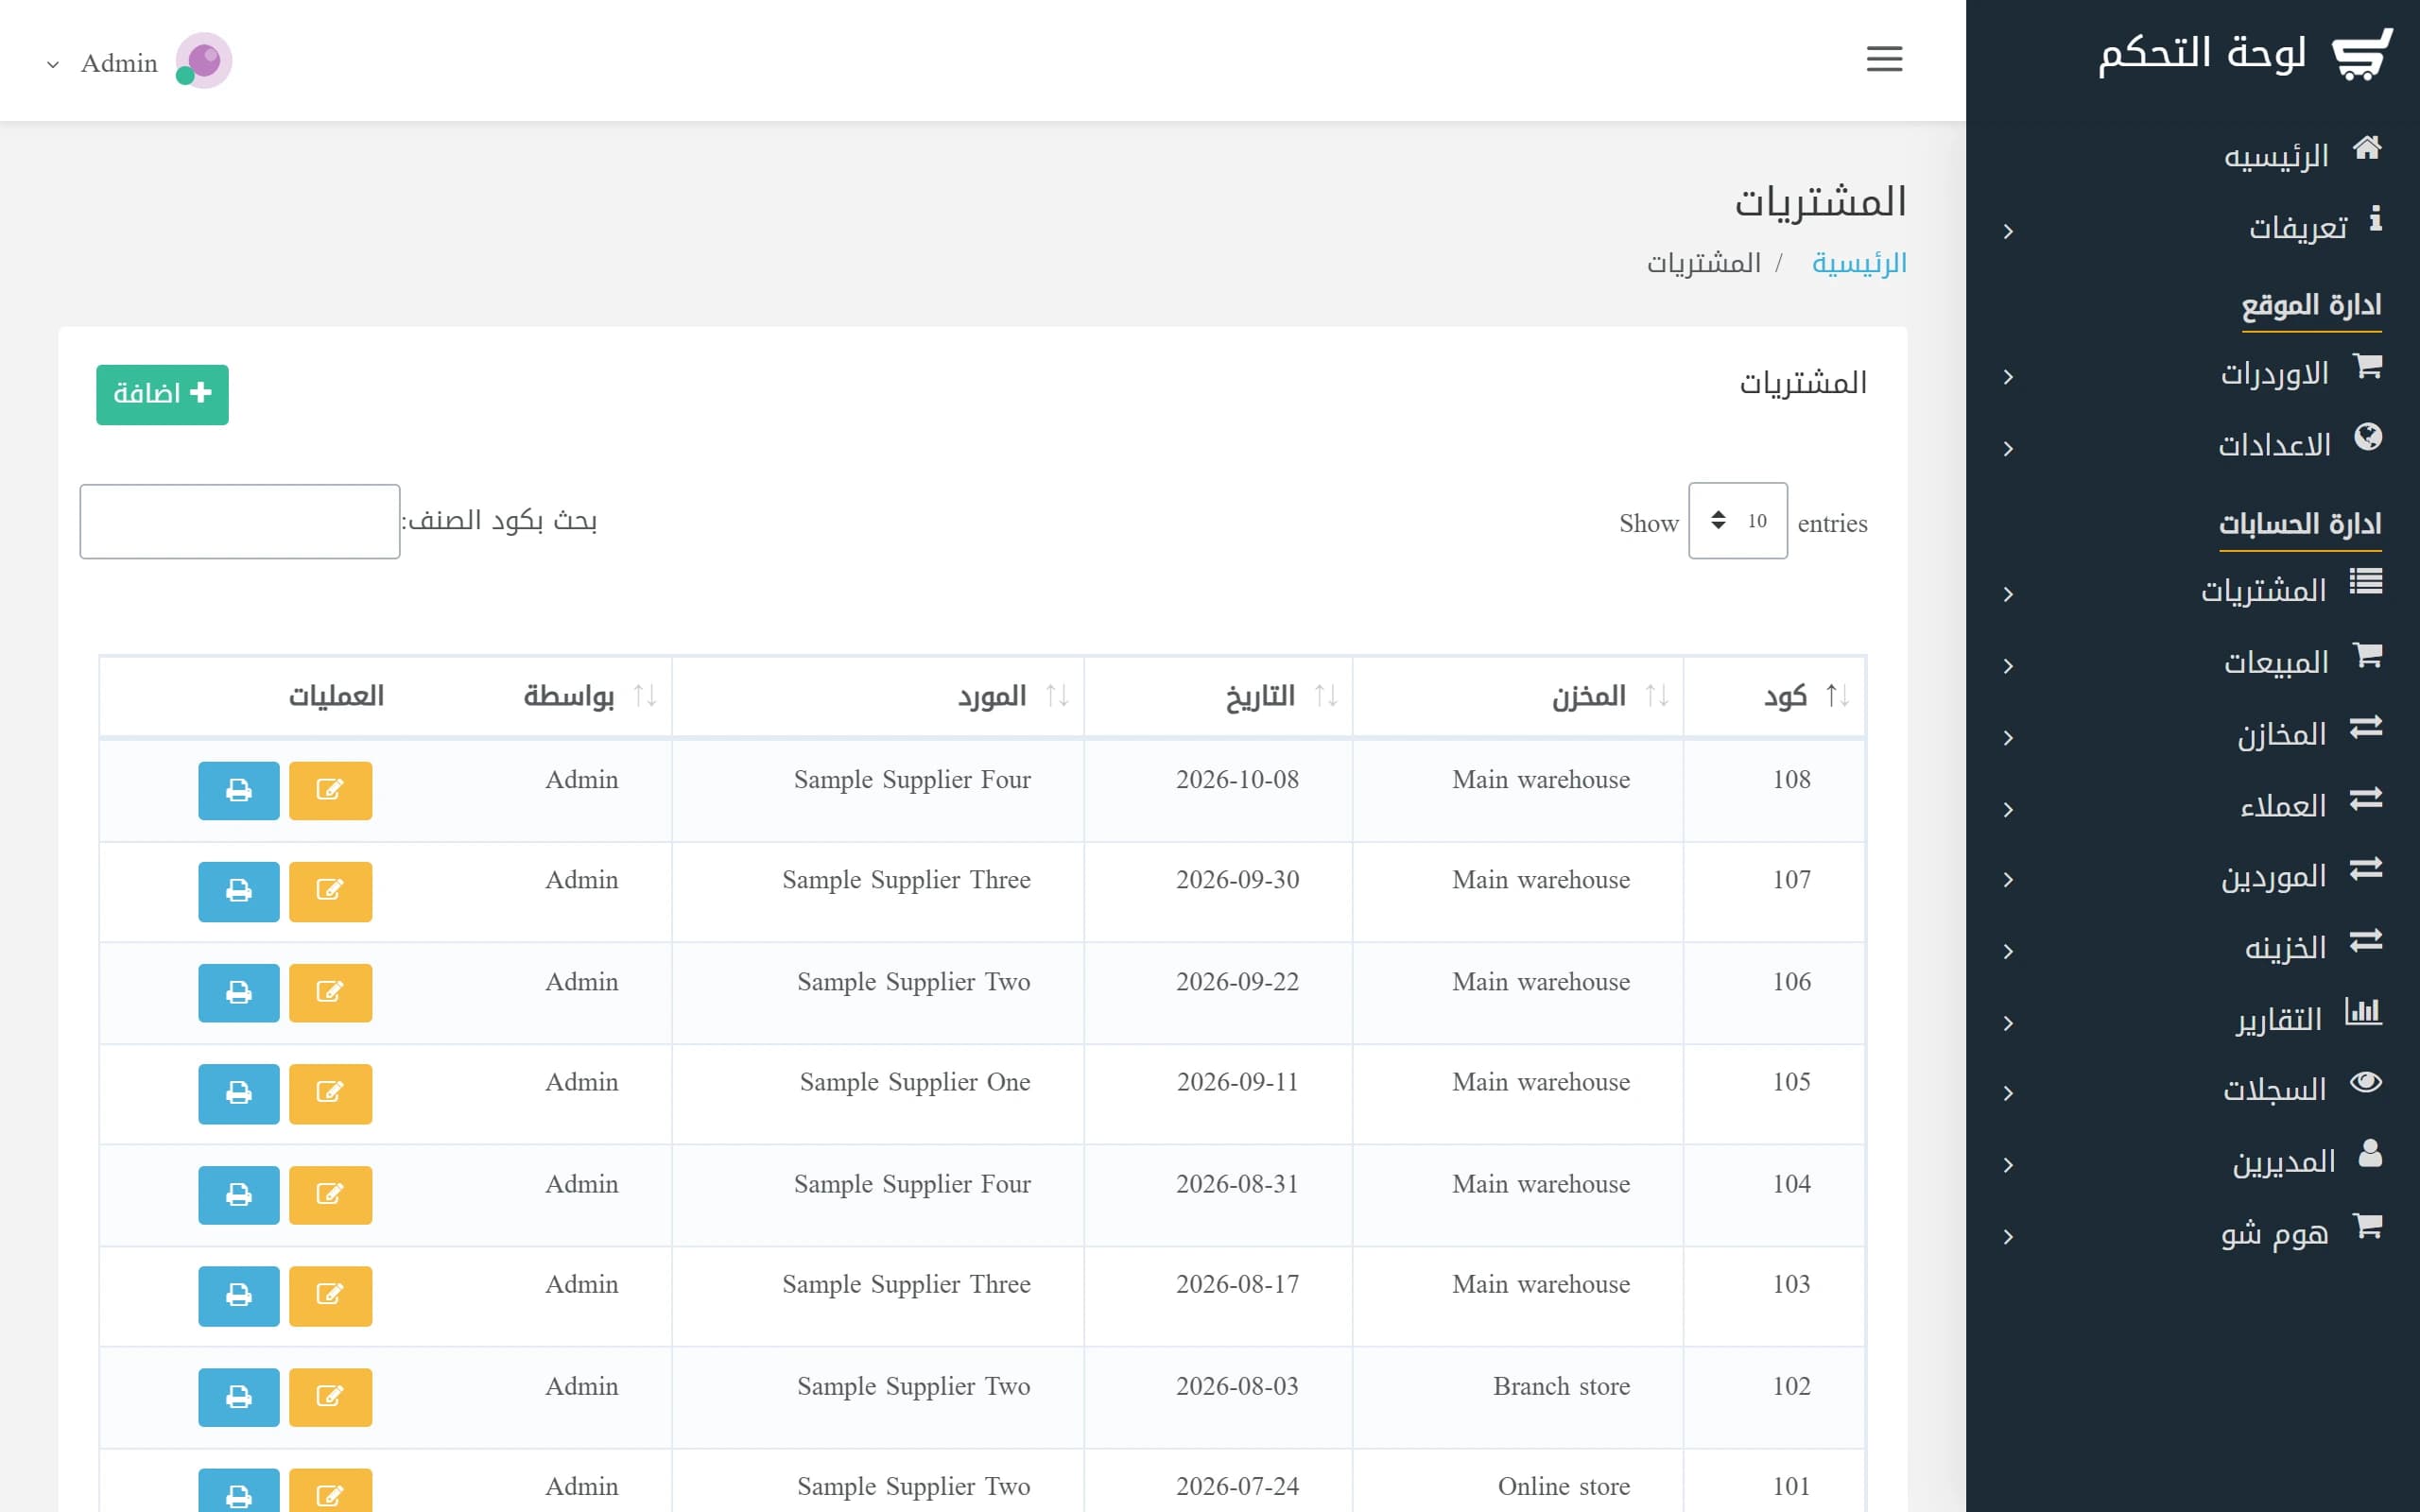Viewport: 2420px width, 1512px height.
Task: Edit purchase 108 with yellow button
Action: pyautogui.click(x=330, y=791)
